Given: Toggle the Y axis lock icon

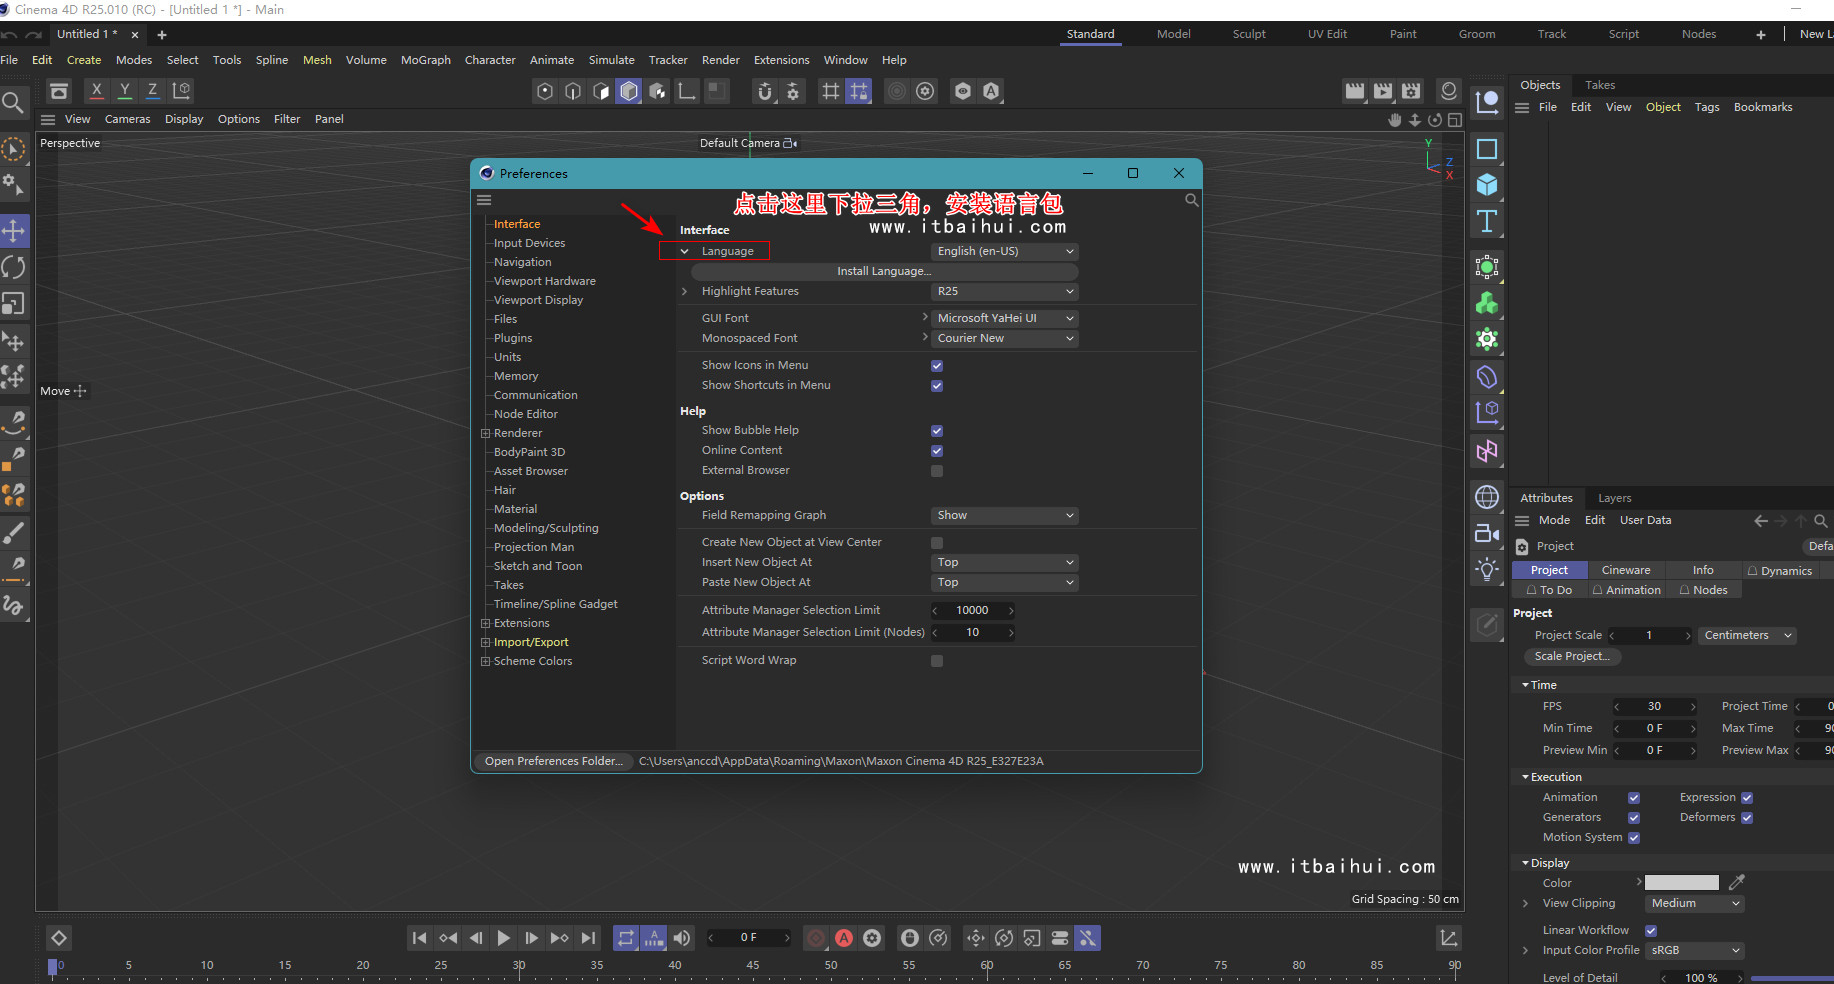Looking at the screenshot, I should click(x=124, y=90).
